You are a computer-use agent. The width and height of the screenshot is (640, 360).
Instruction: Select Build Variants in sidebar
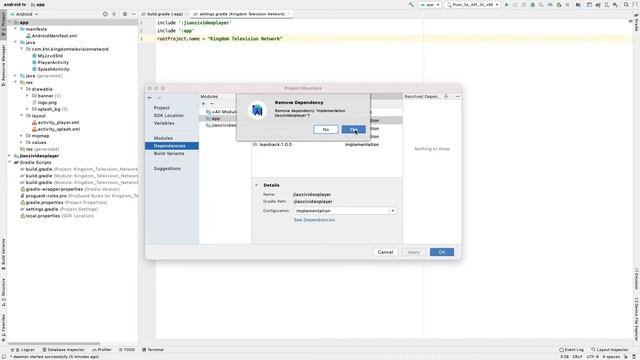click(x=169, y=153)
